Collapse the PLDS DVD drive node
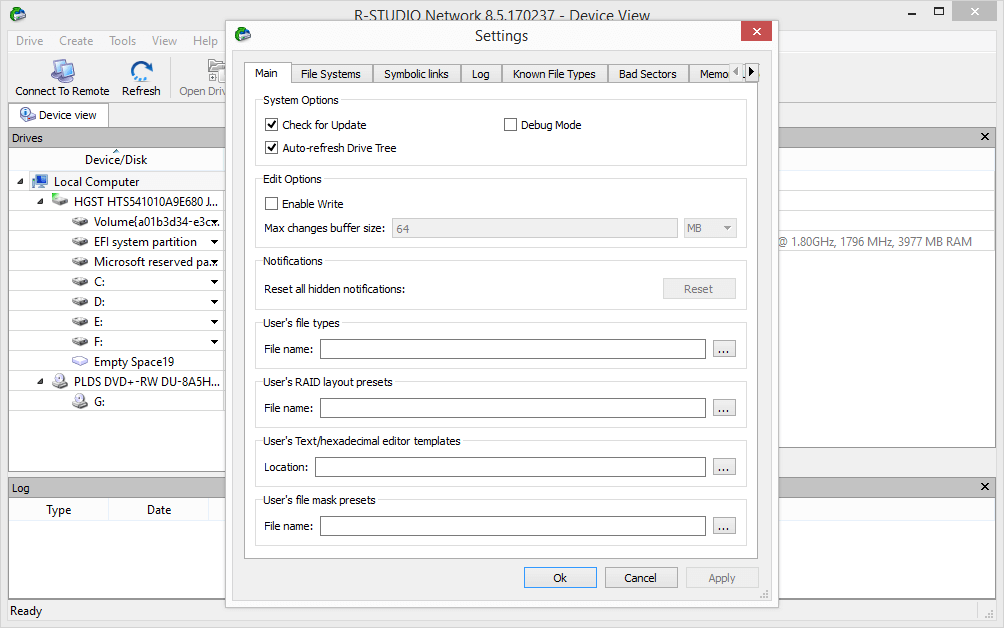This screenshot has width=1004, height=628. 40,382
